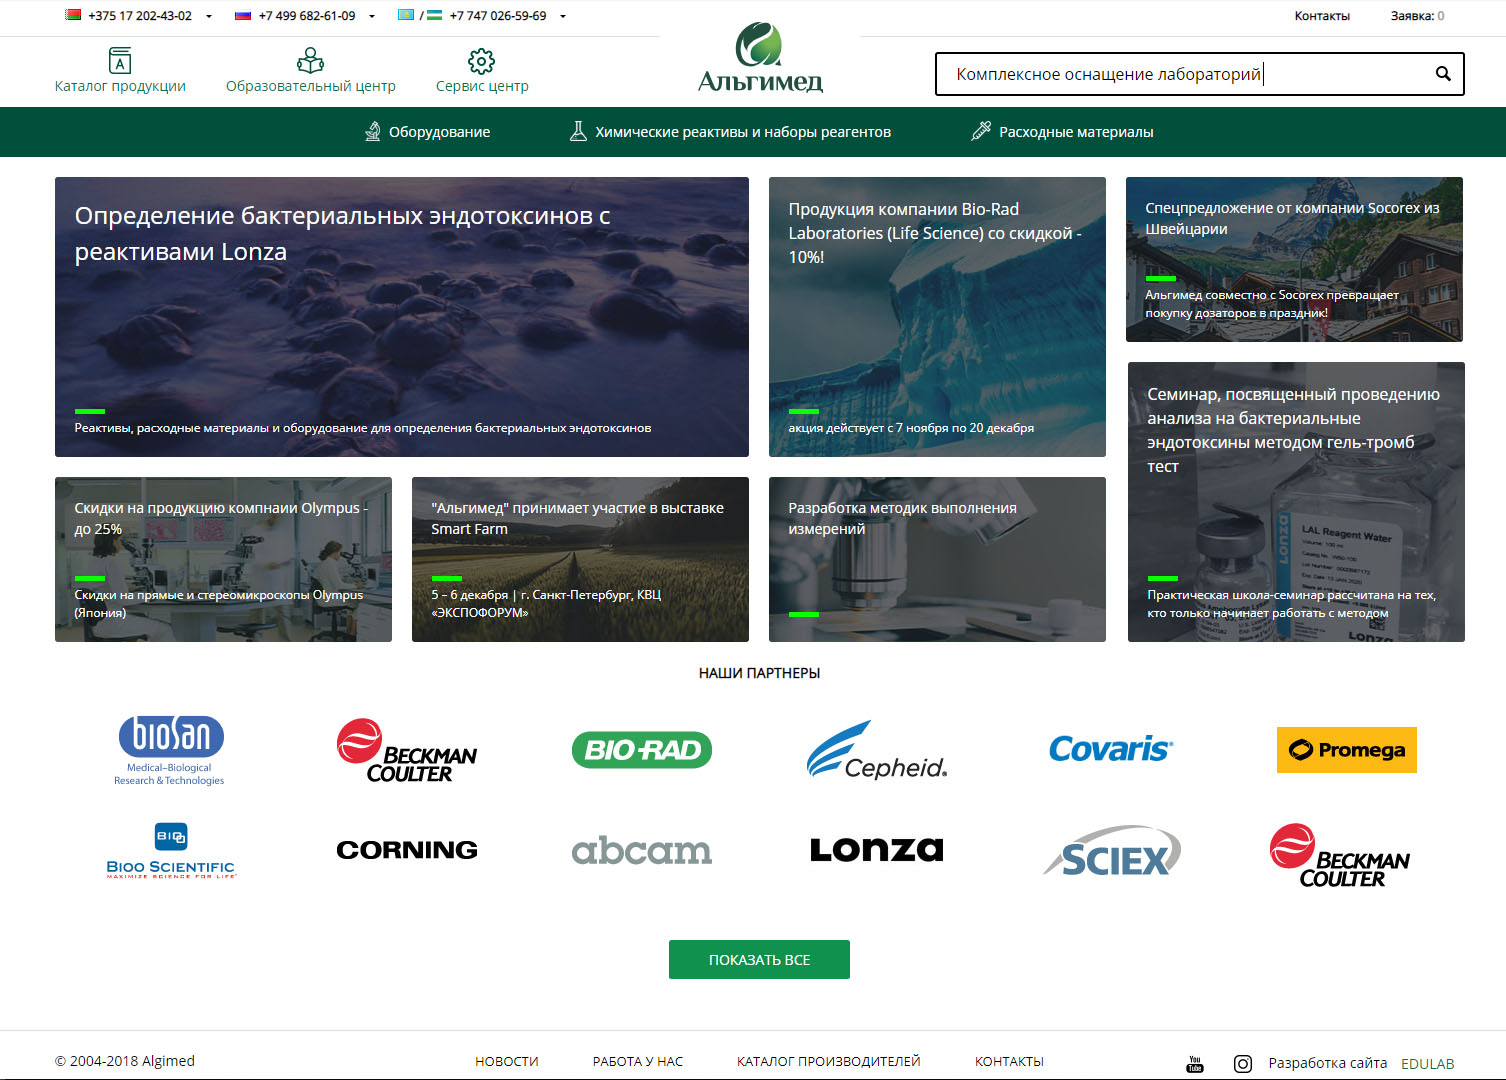Click the Bioo Scientific partner logo
Image resolution: width=1506 pixels, height=1080 pixels.
(171, 850)
